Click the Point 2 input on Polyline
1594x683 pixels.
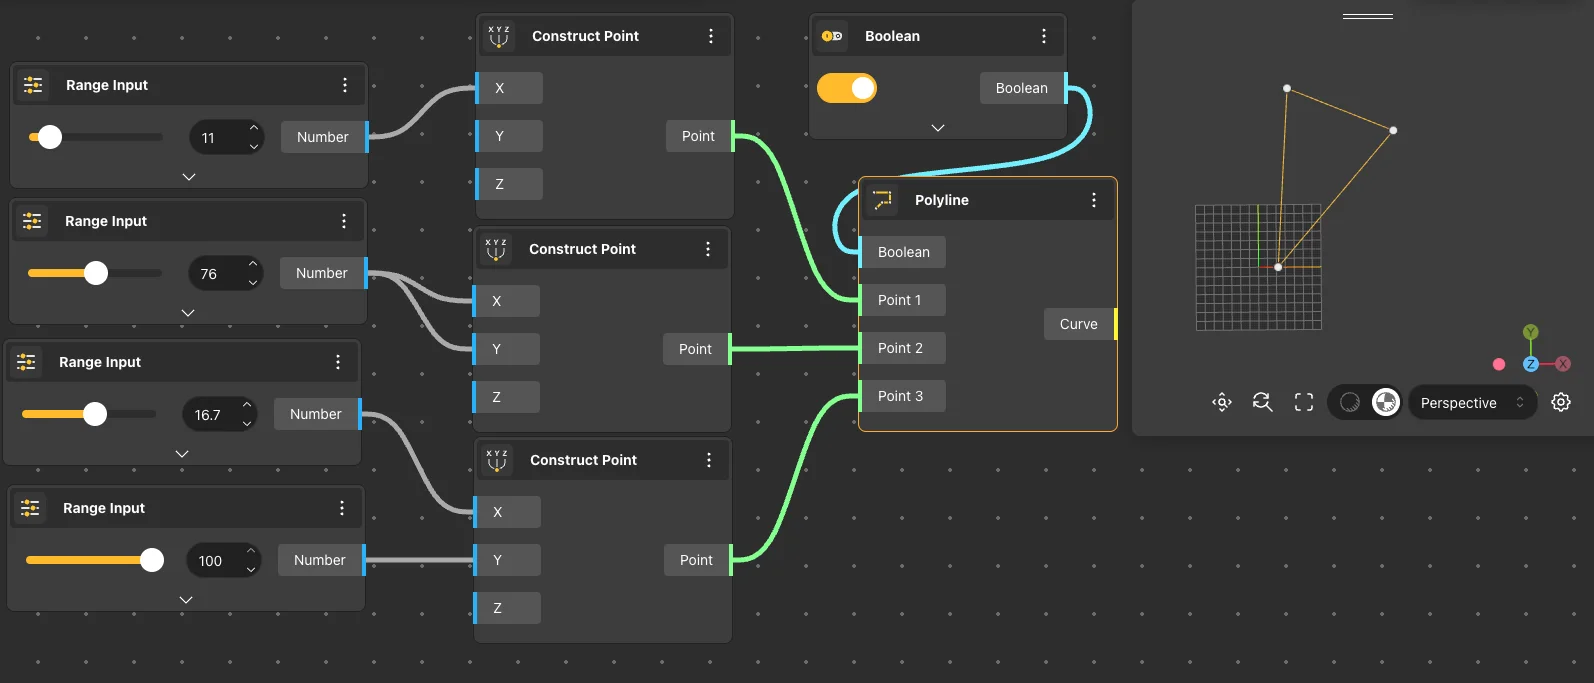point(900,348)
